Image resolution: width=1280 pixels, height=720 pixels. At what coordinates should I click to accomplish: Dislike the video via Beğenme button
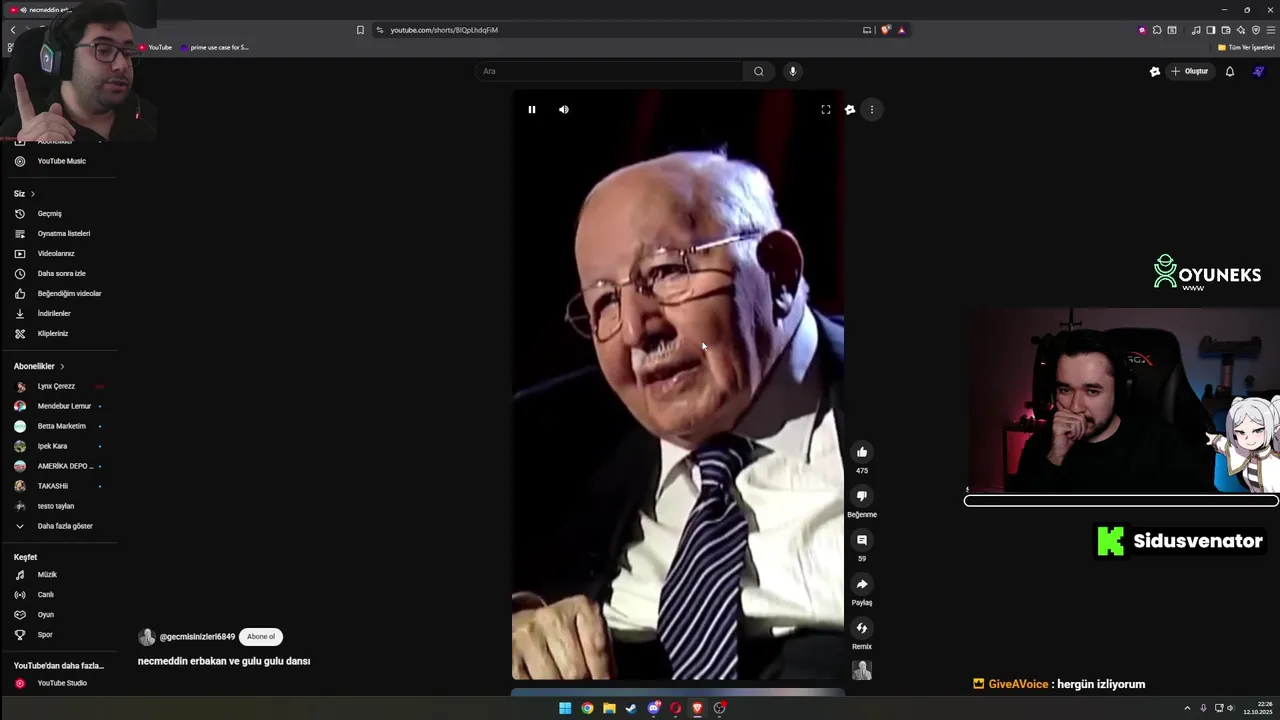tap(862, 496)
